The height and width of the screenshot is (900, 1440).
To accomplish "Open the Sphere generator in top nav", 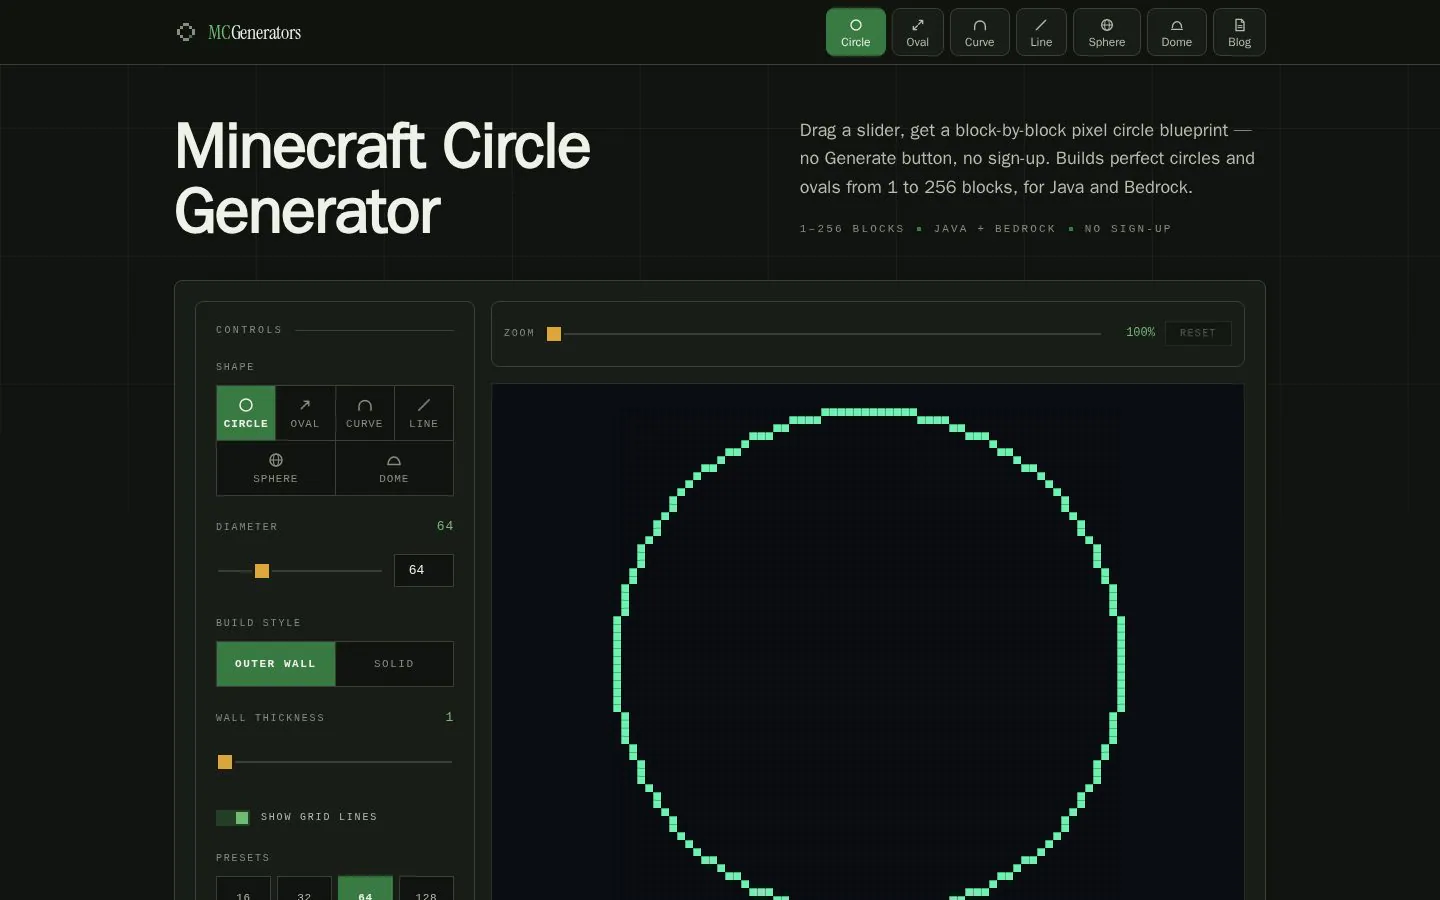I will pos(1106,32).
